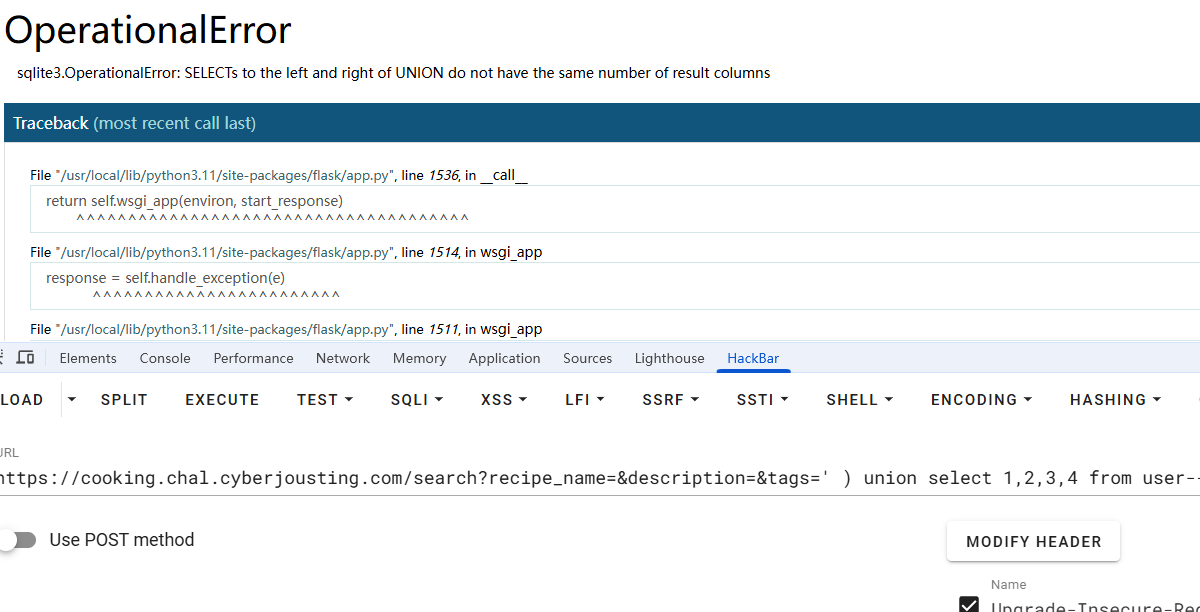The height and width of the screenshot is (612, 1200).
Task: Open the LOAD split-button dropdown arrow
Action: (72, 400)
